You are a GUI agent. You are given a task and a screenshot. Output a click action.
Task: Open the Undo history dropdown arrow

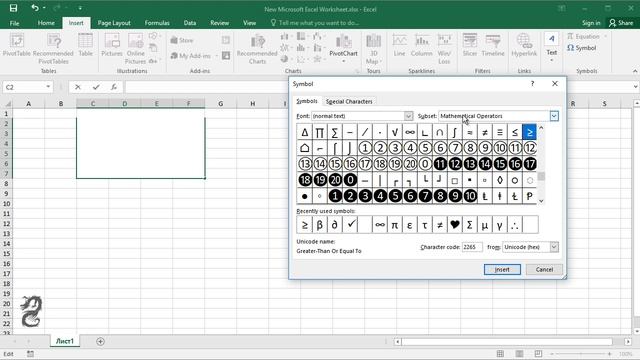44,8
